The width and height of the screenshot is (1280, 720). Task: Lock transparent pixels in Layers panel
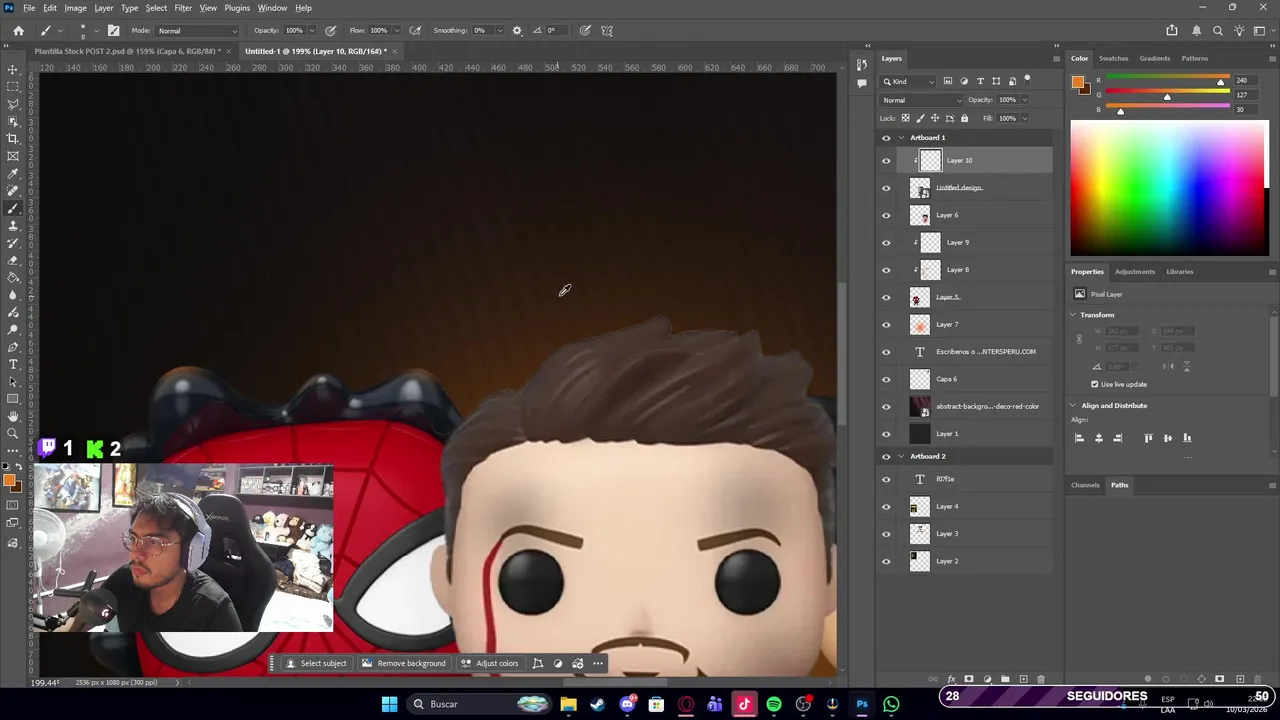tap(905, 118)
